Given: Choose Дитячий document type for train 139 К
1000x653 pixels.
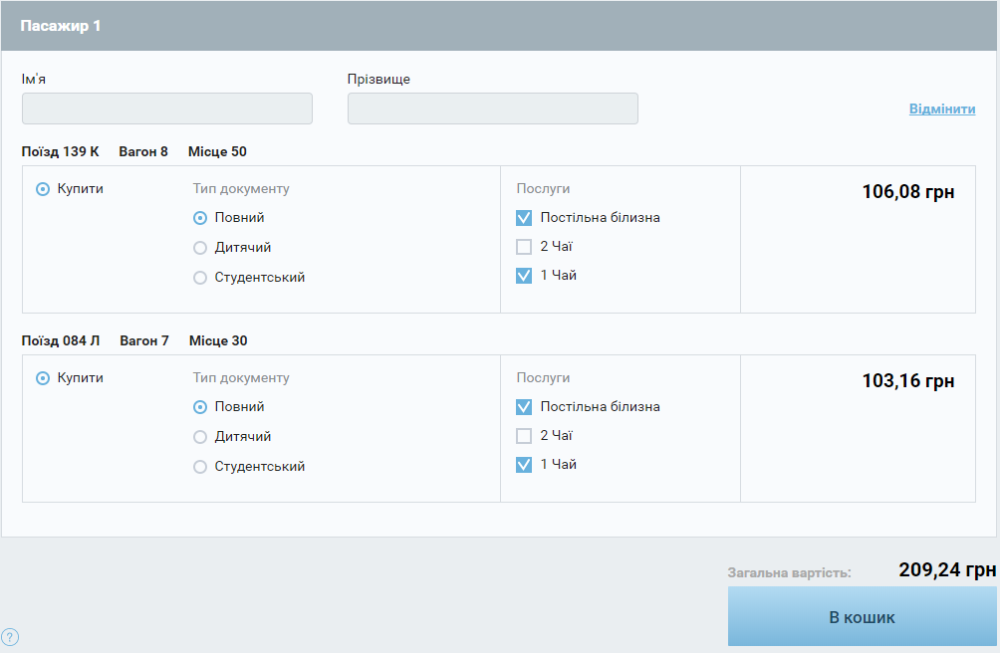Looking at the screenshot, I should click(200, 248).
